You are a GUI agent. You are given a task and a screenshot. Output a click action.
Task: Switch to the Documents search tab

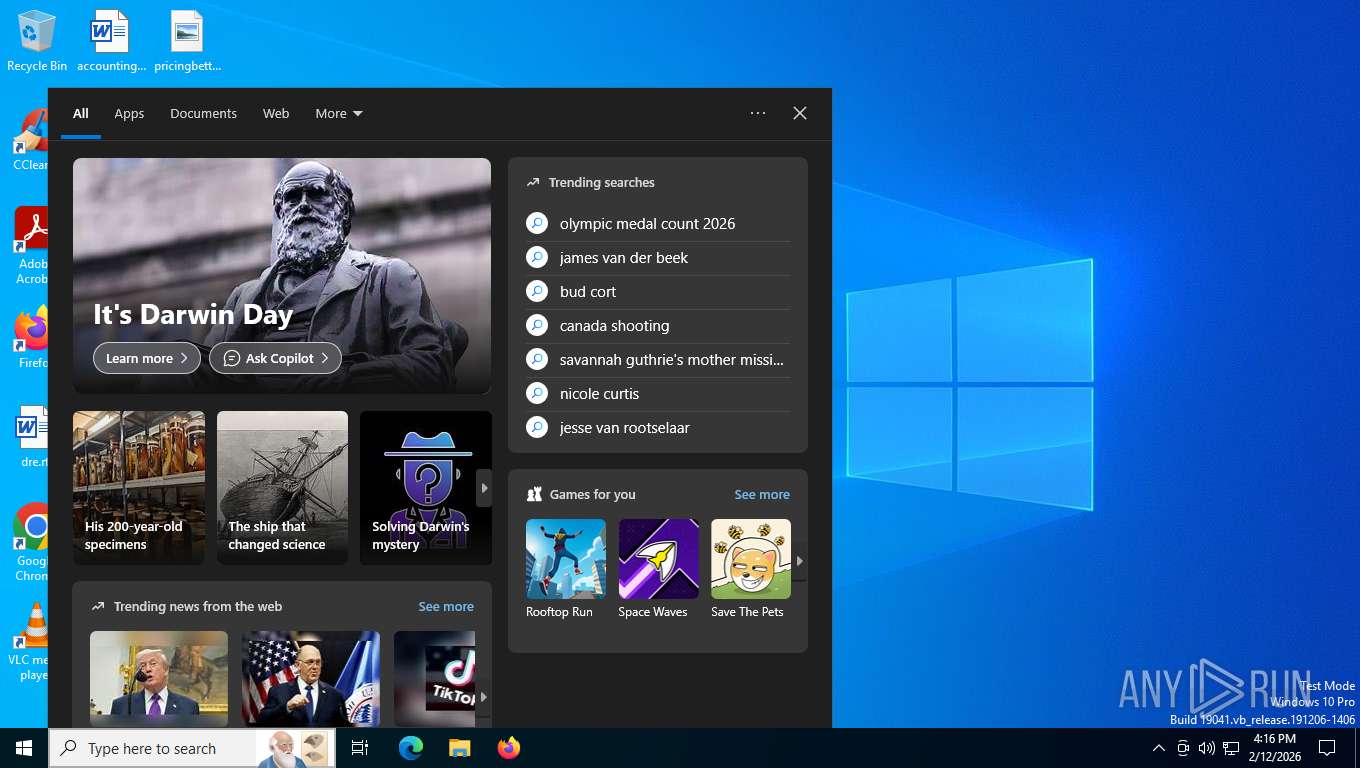[203, 113]
